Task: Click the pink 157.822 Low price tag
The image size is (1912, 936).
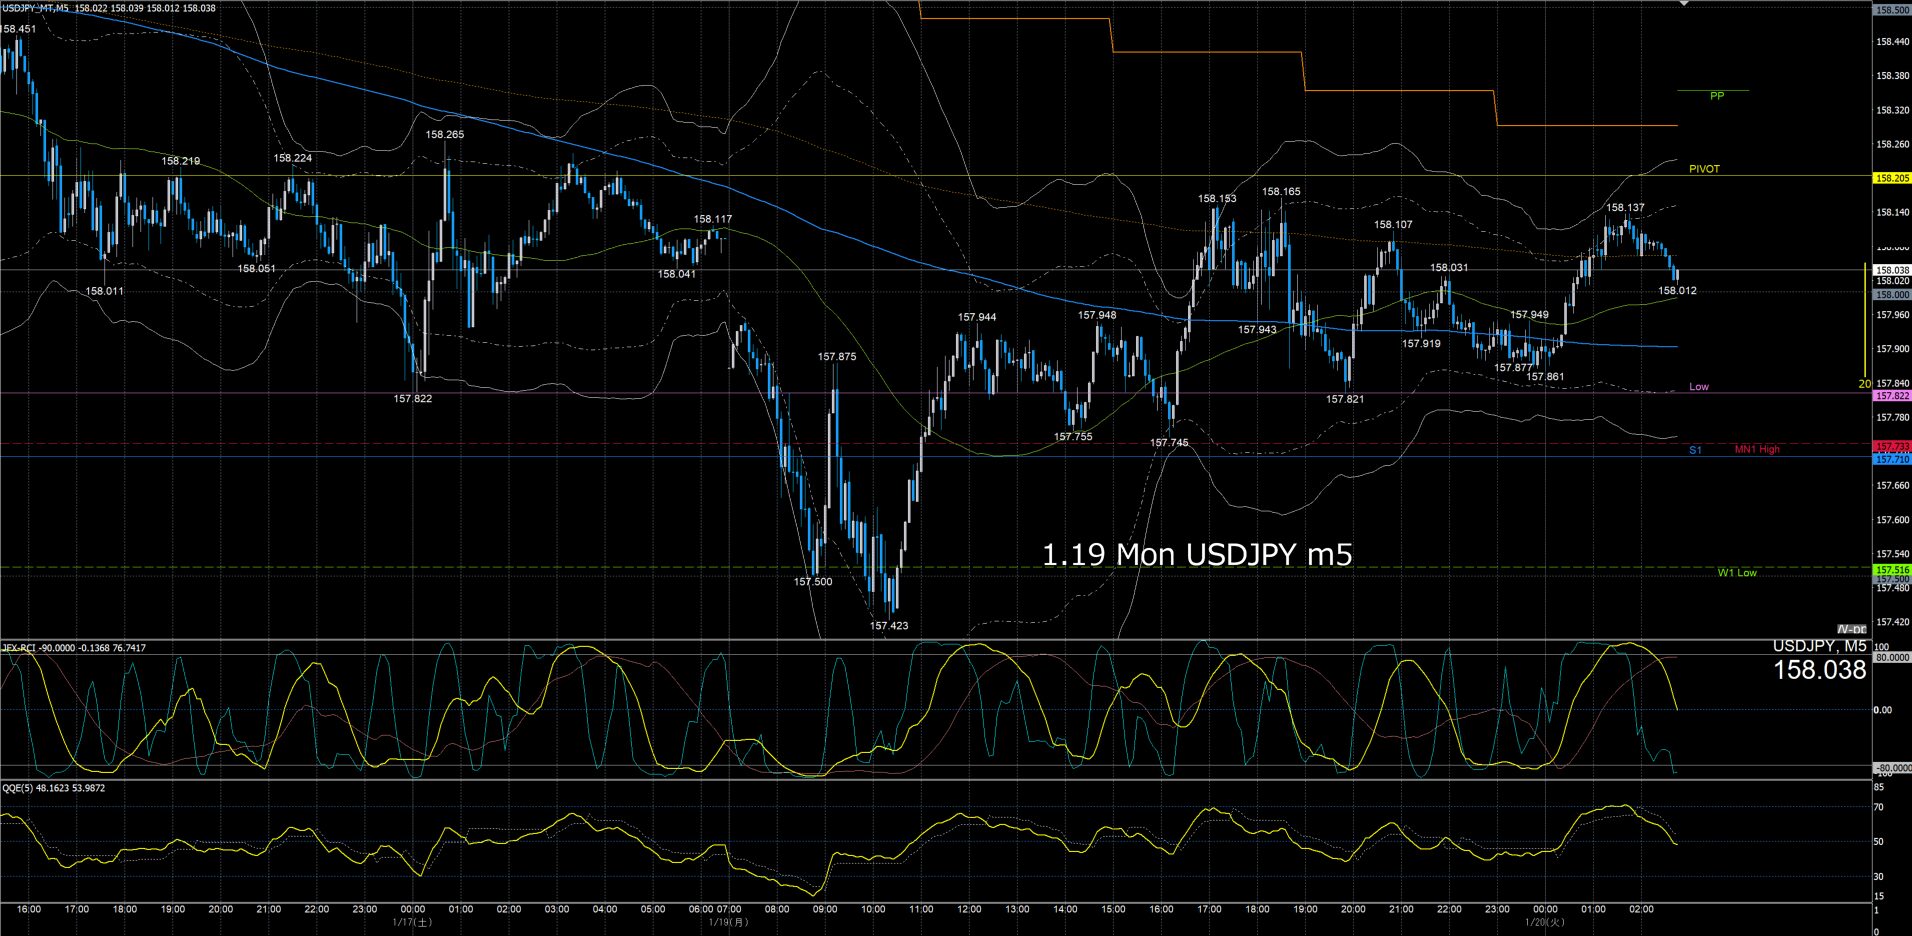Action: pyautogui.click(x=1891, y=396)
